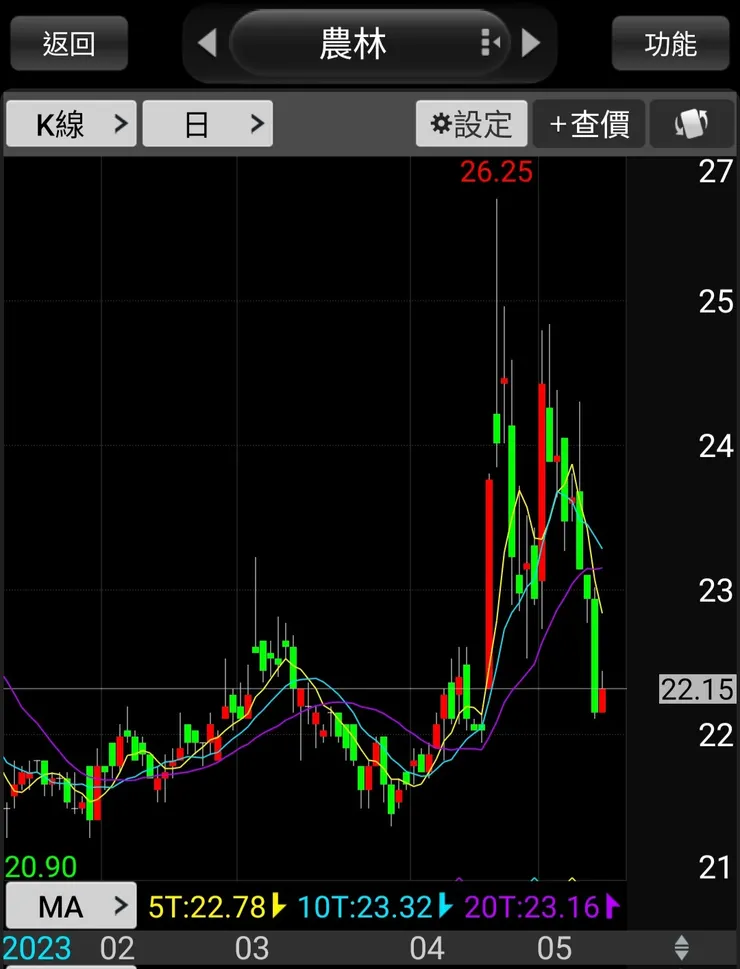Tap the 21 price axis label

point(716,868)
